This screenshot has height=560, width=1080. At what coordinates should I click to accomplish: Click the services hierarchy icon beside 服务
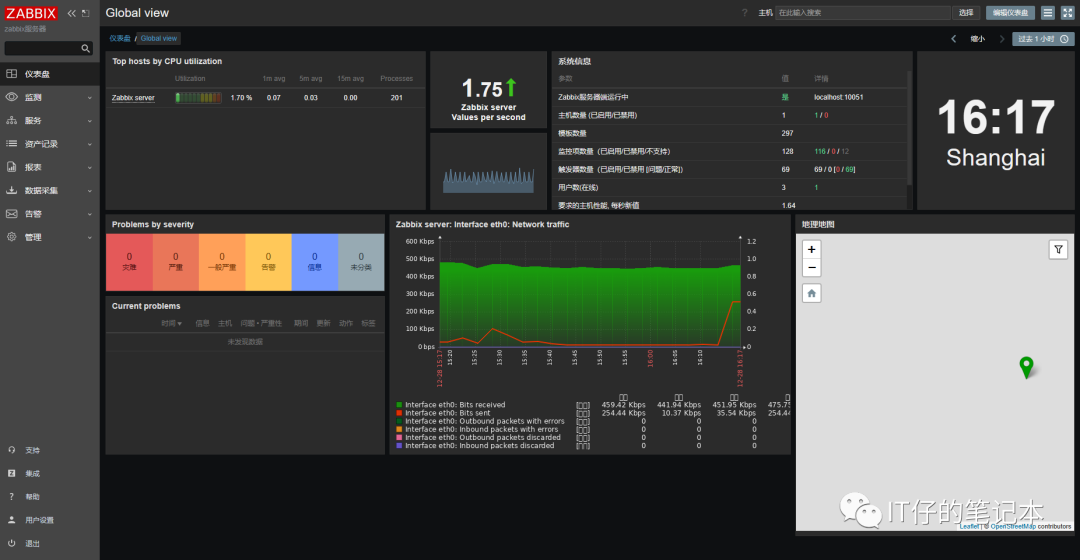tap(12, 120)
